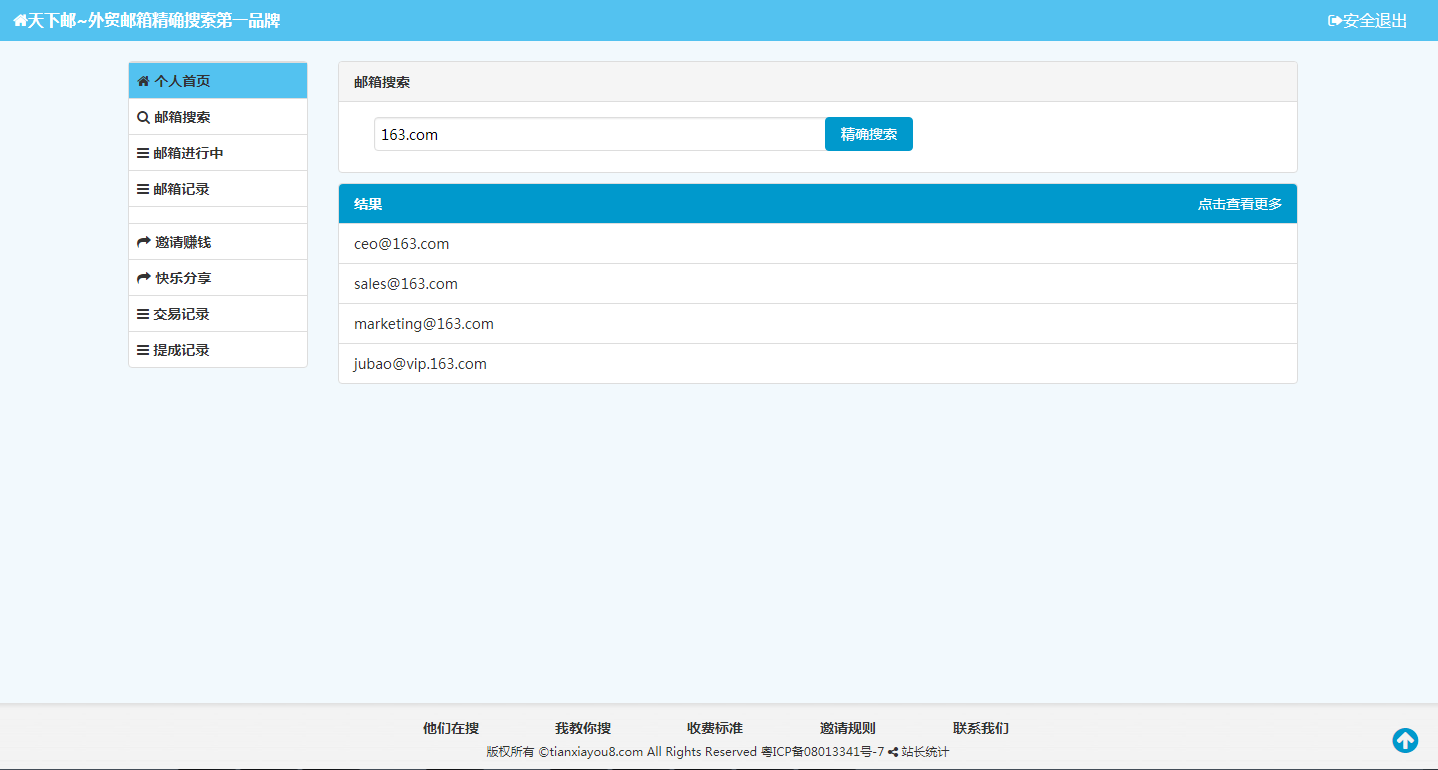Open 我教你搜 footer link
Screen dimensions: 1438x770
[x=583, y=728]
